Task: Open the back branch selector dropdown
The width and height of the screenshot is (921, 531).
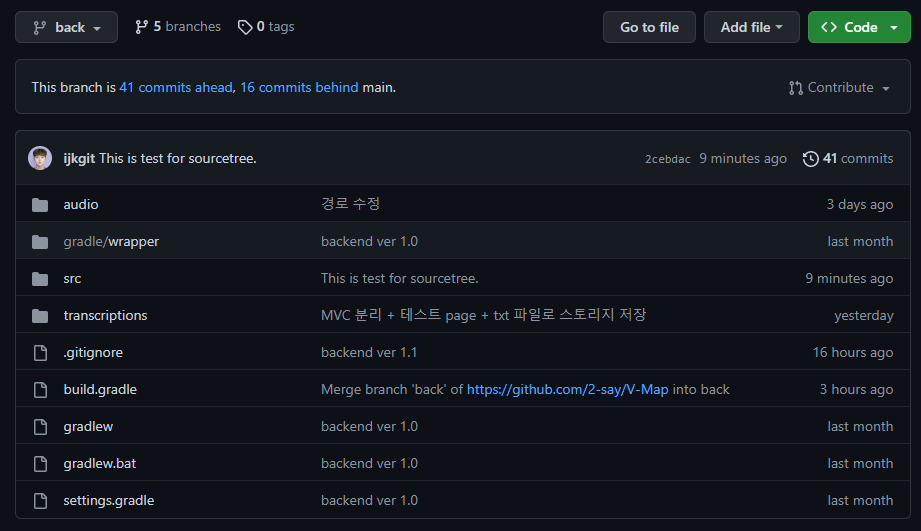Action: pos(66,27)
